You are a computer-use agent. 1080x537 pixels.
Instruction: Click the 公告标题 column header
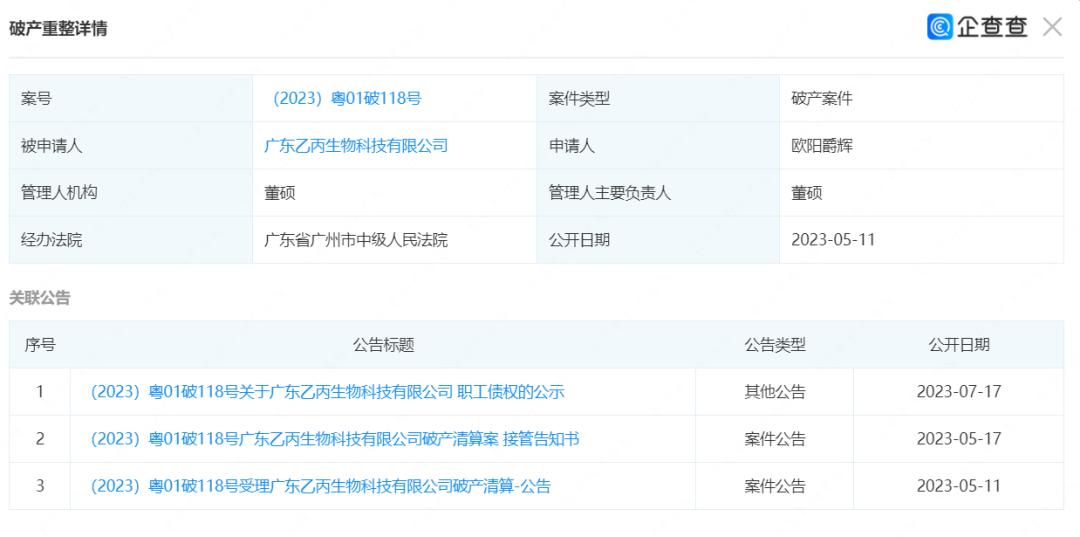pyautogui.click(x=384, y=345)
